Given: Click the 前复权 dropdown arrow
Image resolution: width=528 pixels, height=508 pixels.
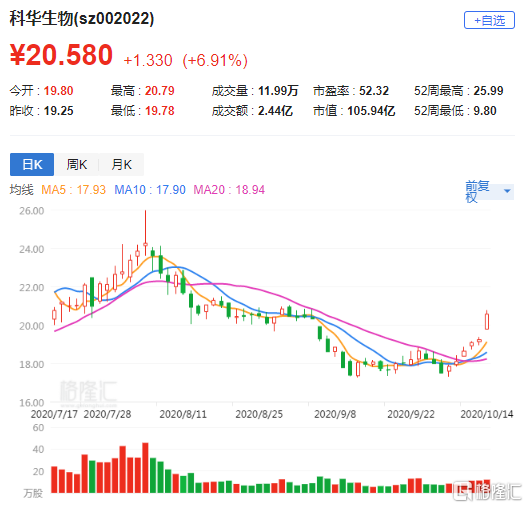Looking at the screenshot, I should [x=507, y=191].
